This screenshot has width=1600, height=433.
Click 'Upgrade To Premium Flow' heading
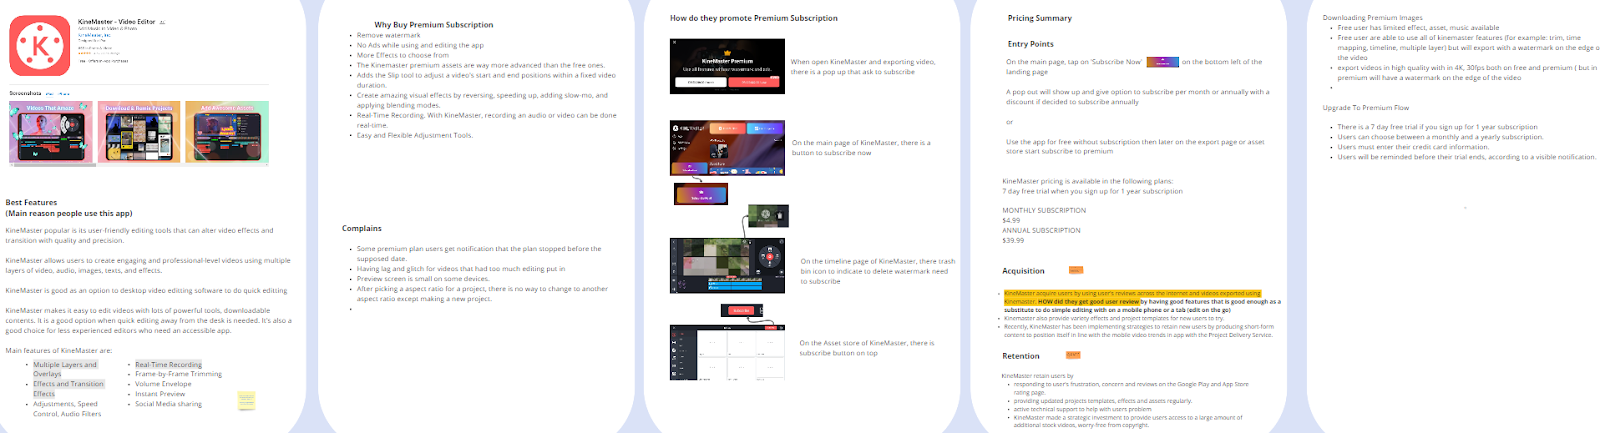point(1365,107)
